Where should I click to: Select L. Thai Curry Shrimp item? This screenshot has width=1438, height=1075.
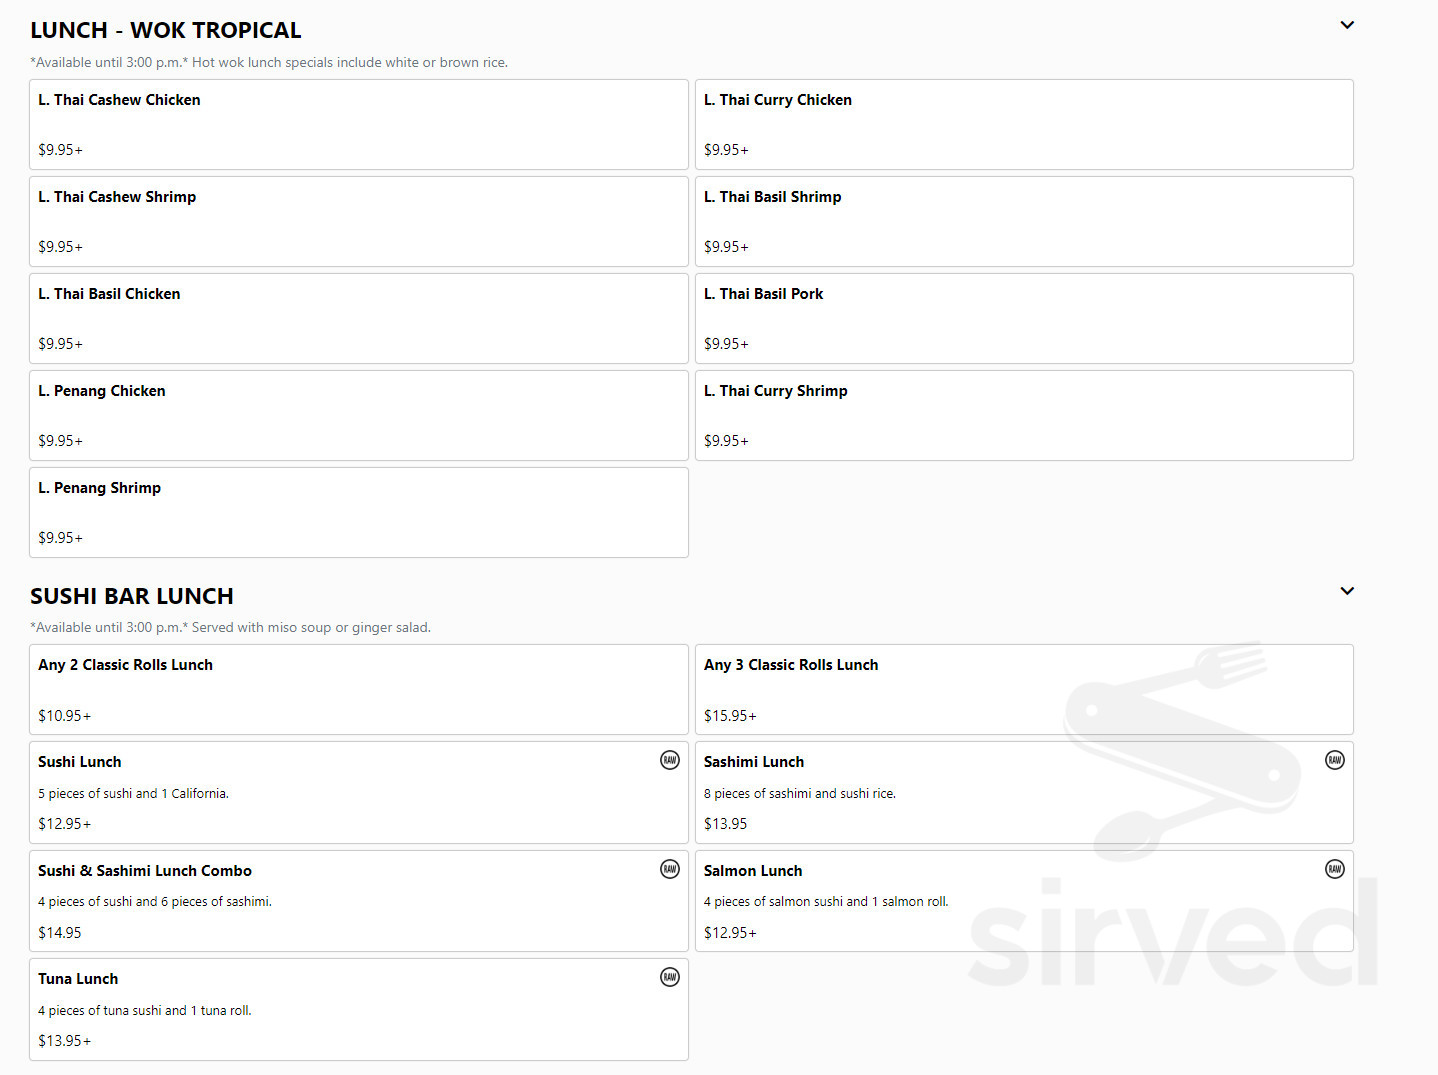tap(1023, 416)
